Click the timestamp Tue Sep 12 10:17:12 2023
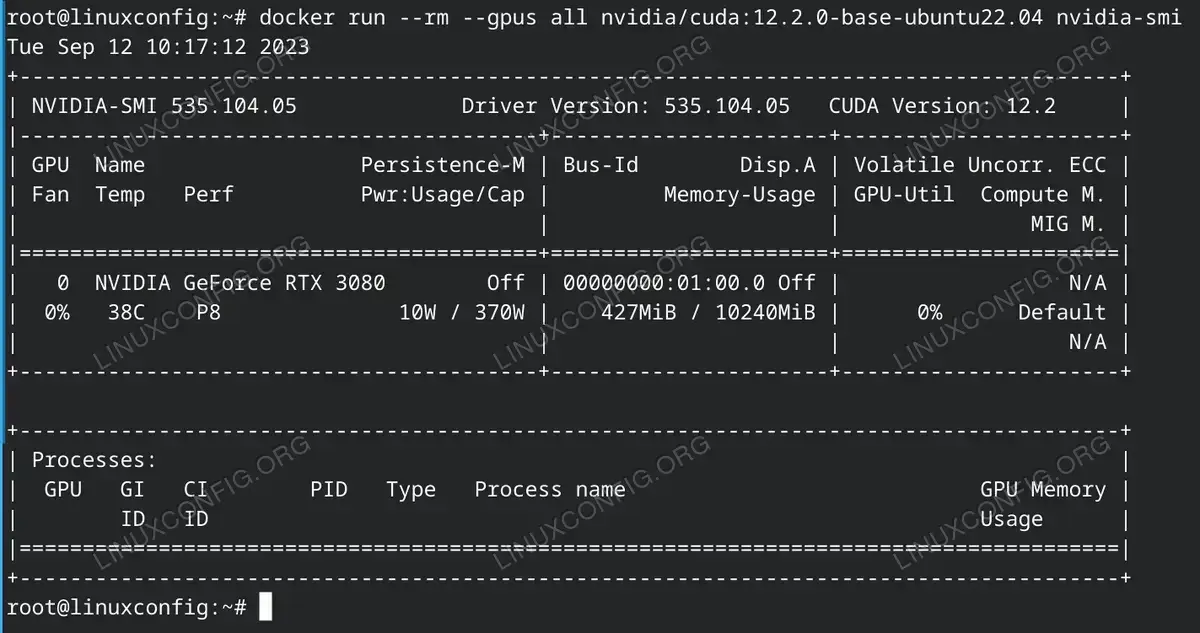1200x633 pixels. click(x=158, y=47)
